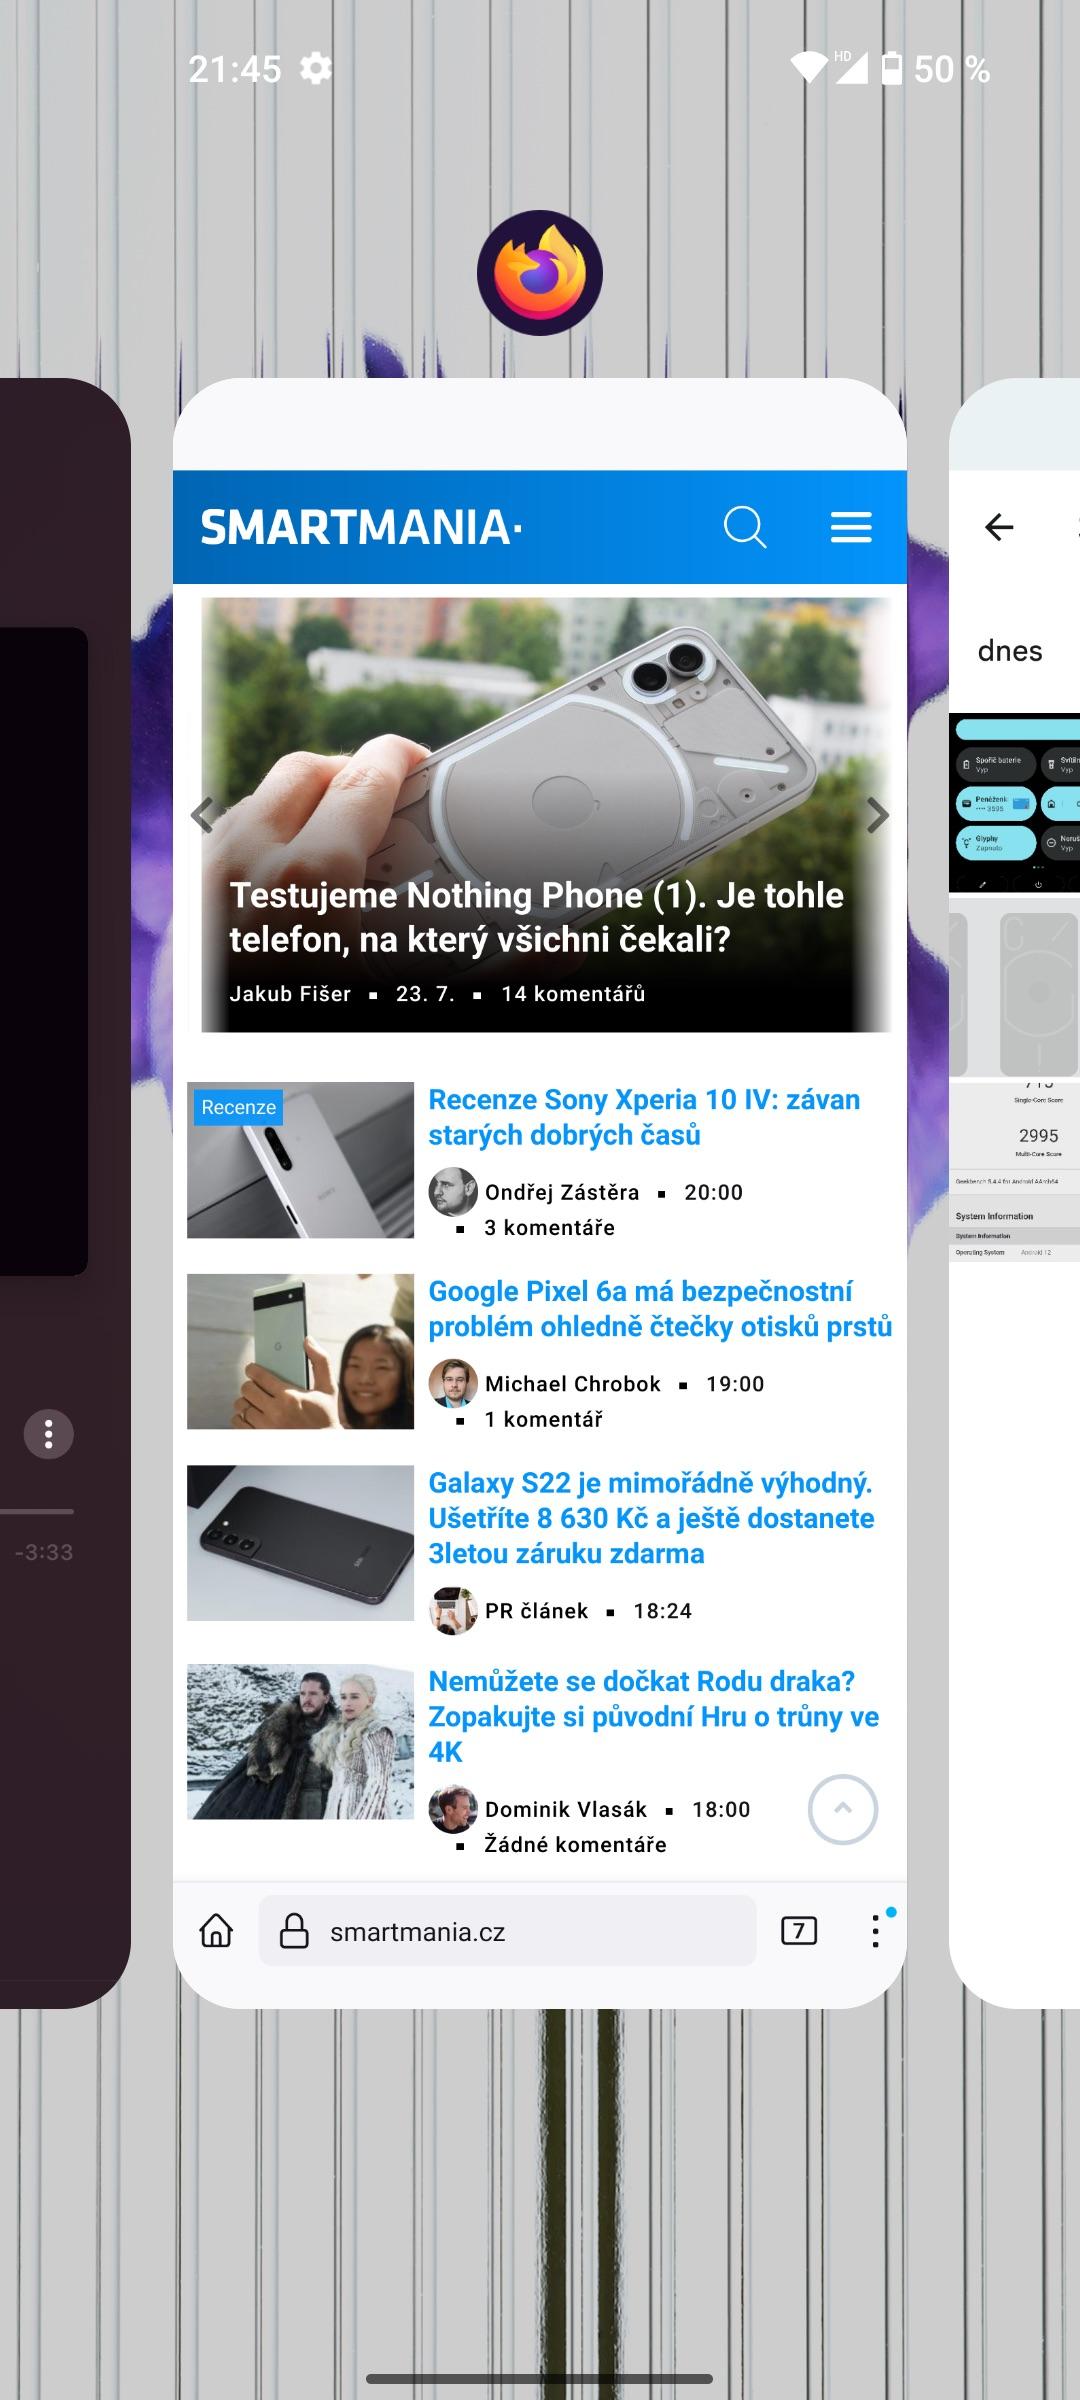This screenshot has width=1080, height=2400.
Task: Tap the Firefox app icon above the card
Action: click(x=539, y=273)
